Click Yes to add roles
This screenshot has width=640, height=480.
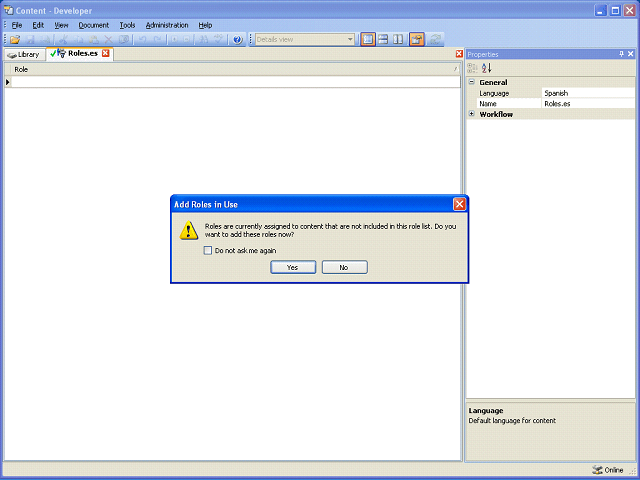pos(293,267)
